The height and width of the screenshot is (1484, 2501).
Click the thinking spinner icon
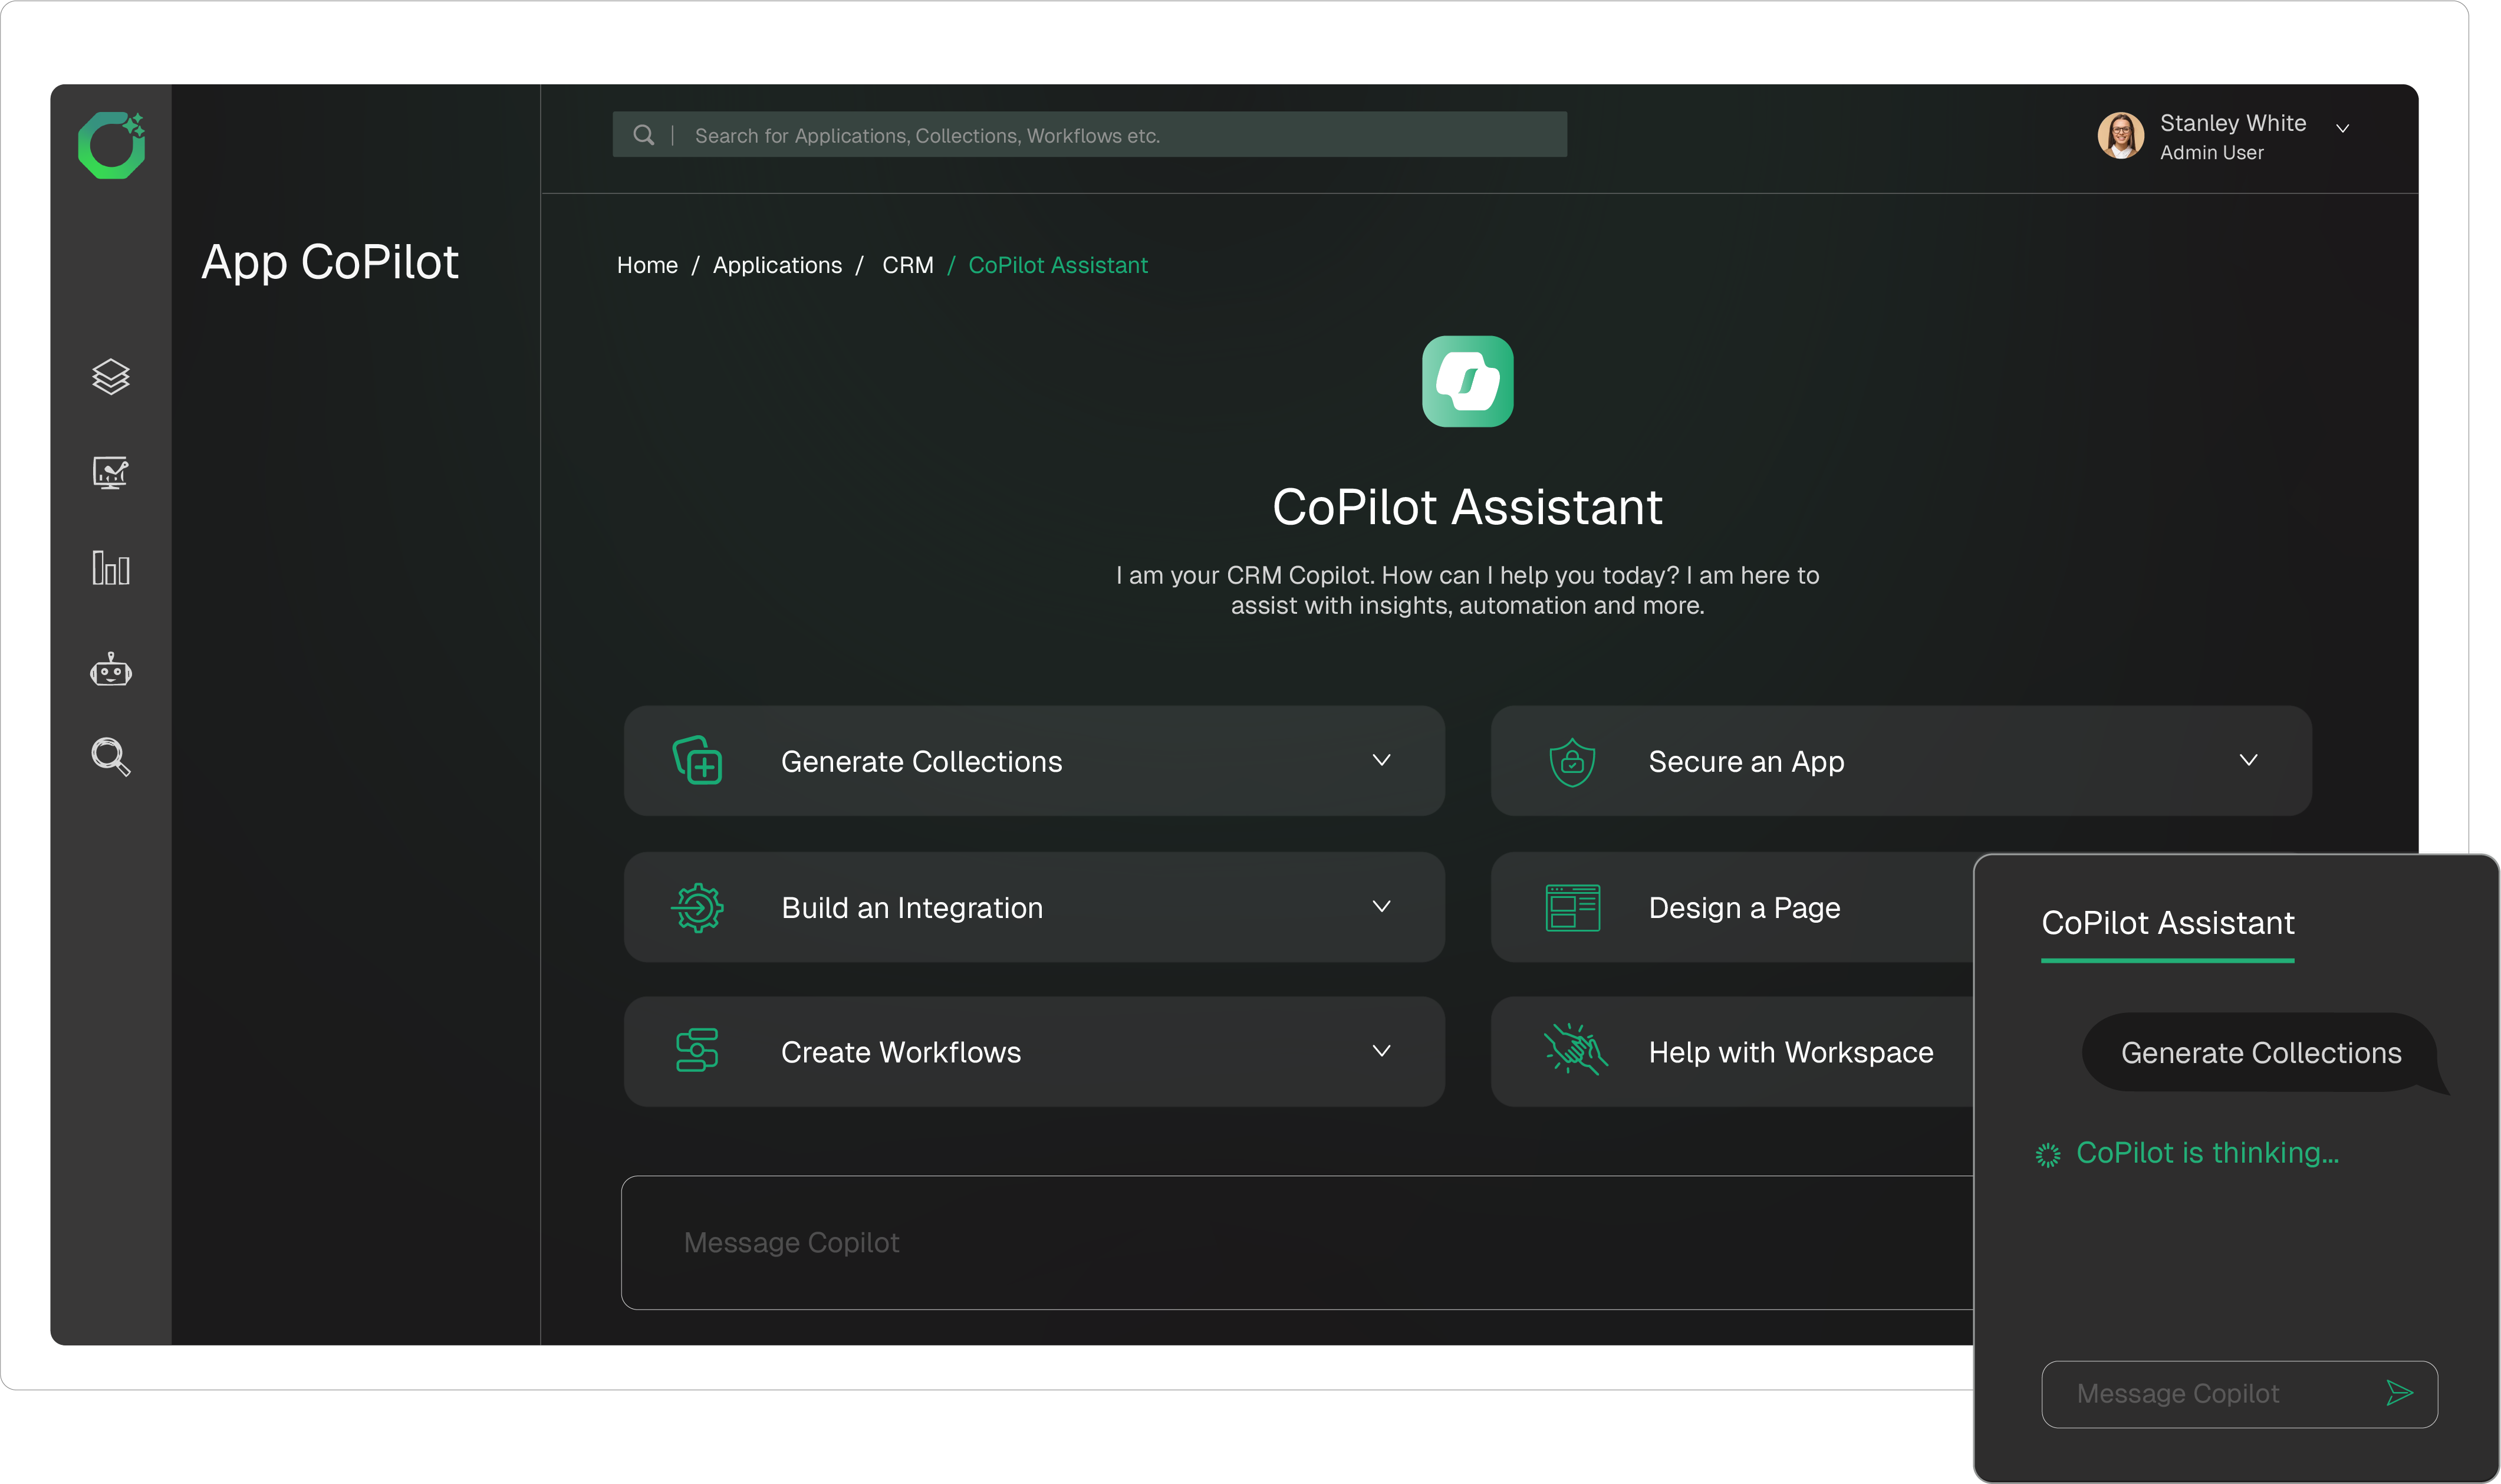pos(2047,1155)
